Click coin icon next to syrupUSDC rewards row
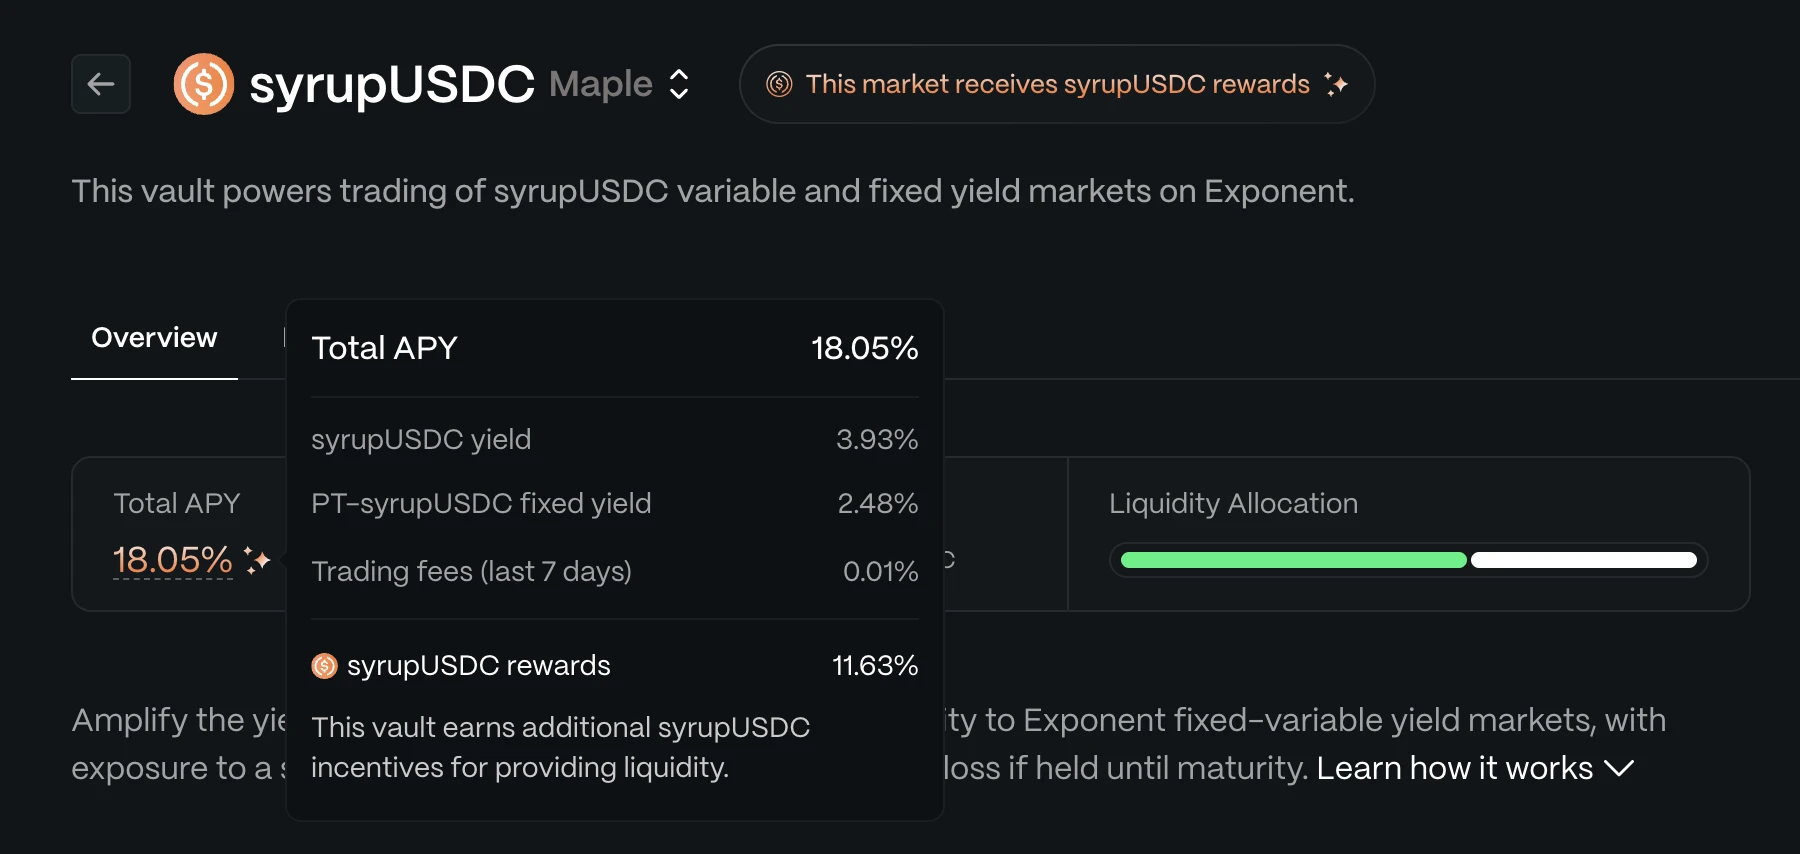1800x854 pixels. point(325,666)
